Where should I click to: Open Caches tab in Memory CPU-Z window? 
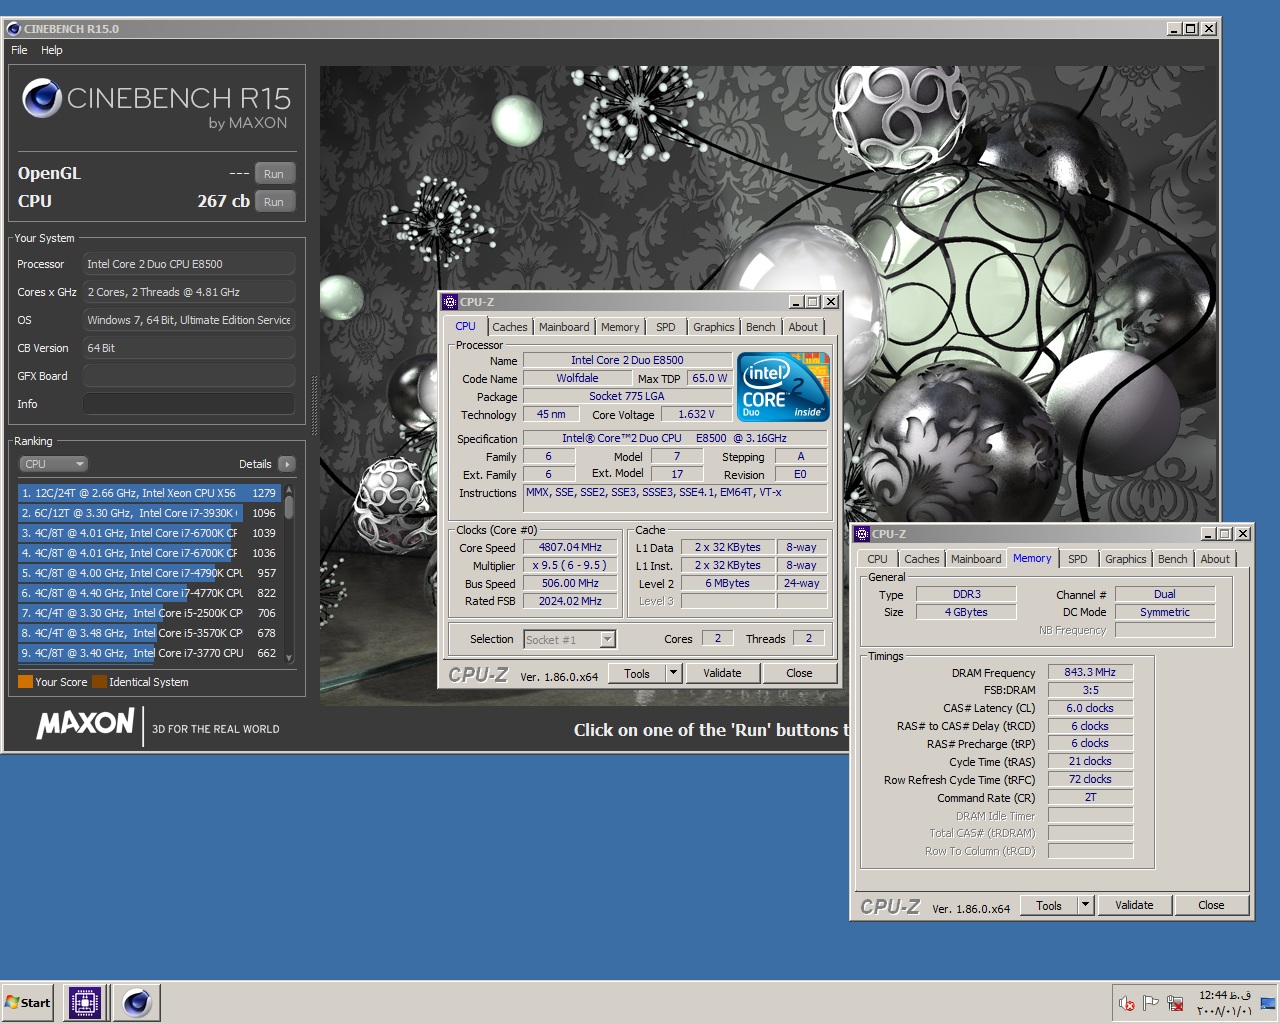pos(922,559)
